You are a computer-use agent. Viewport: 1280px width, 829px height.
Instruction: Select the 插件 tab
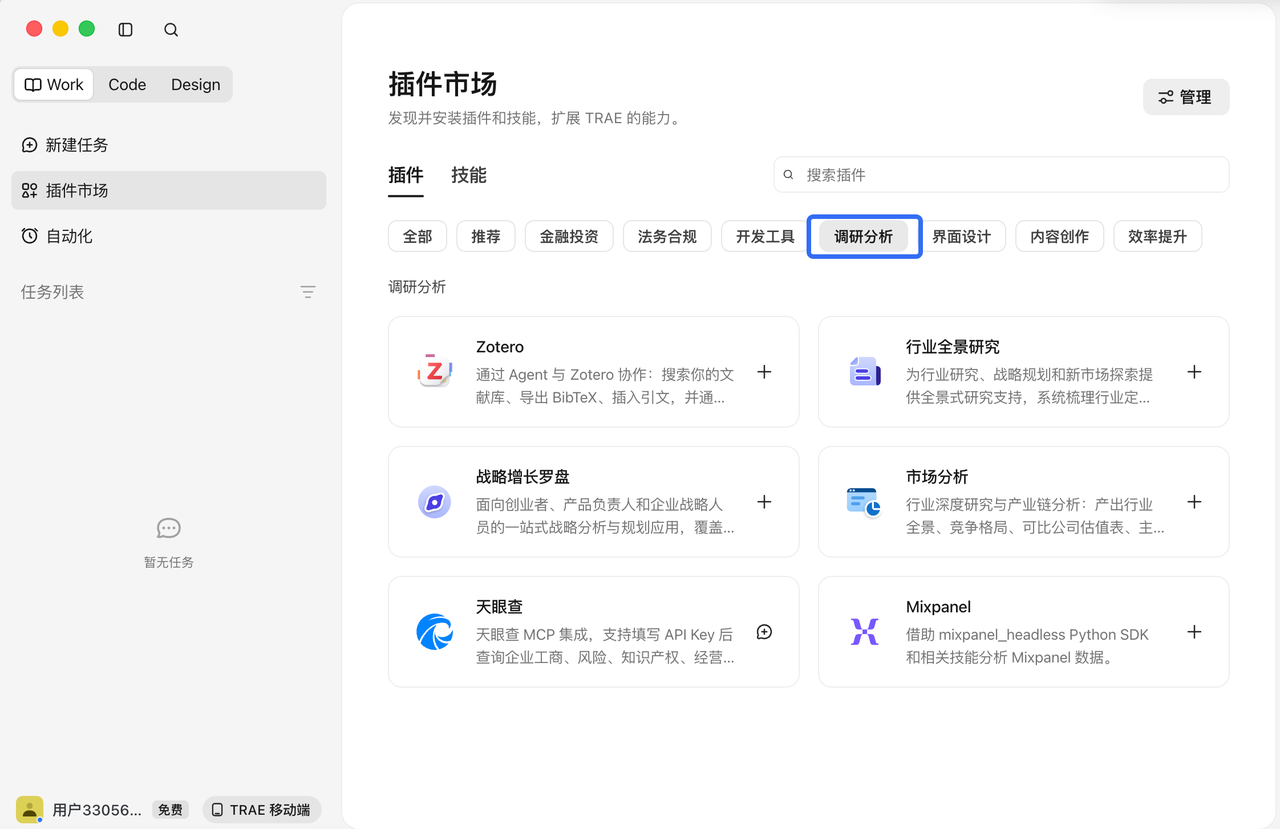[406, 175]
